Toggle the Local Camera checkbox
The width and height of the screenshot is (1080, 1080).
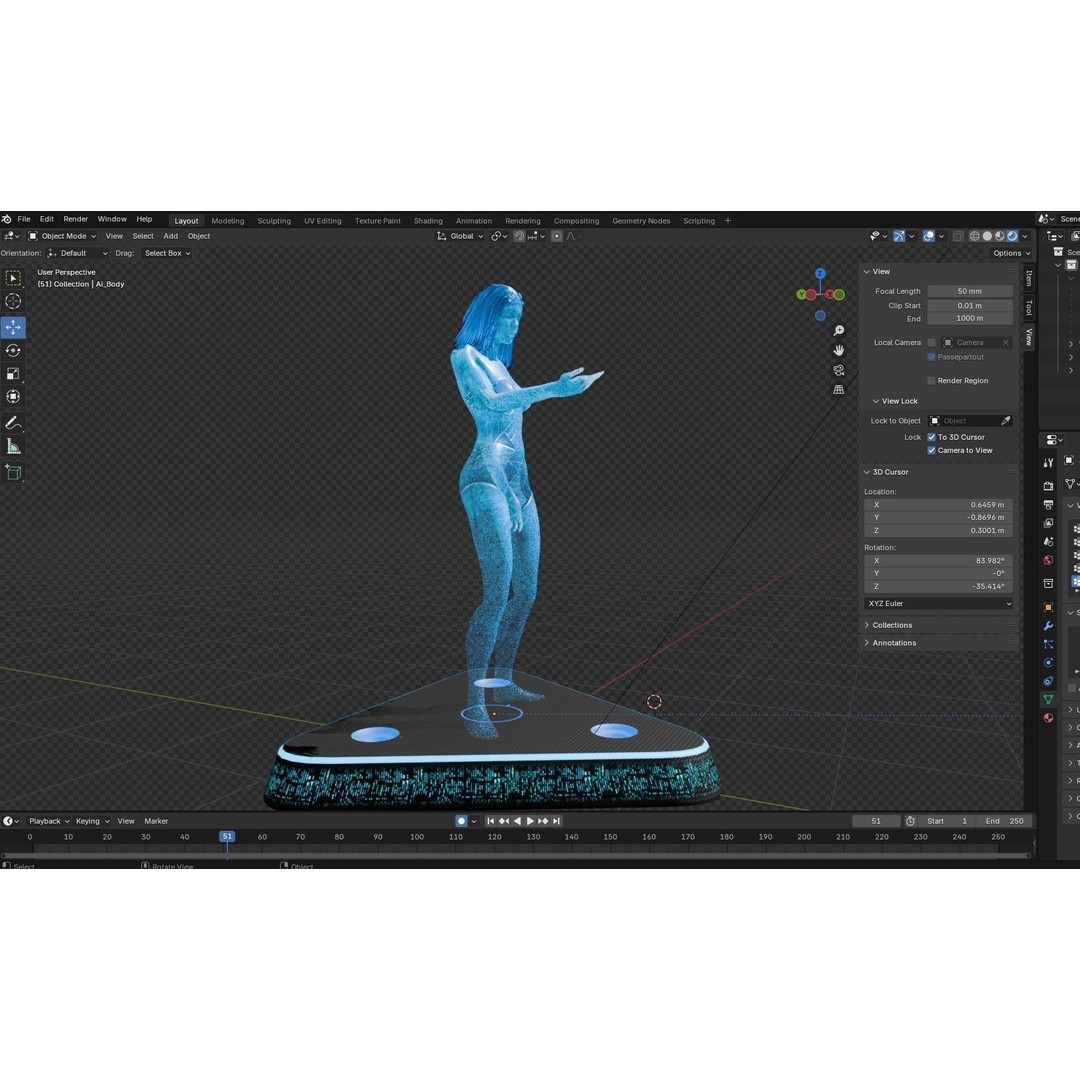coord(932,342)
